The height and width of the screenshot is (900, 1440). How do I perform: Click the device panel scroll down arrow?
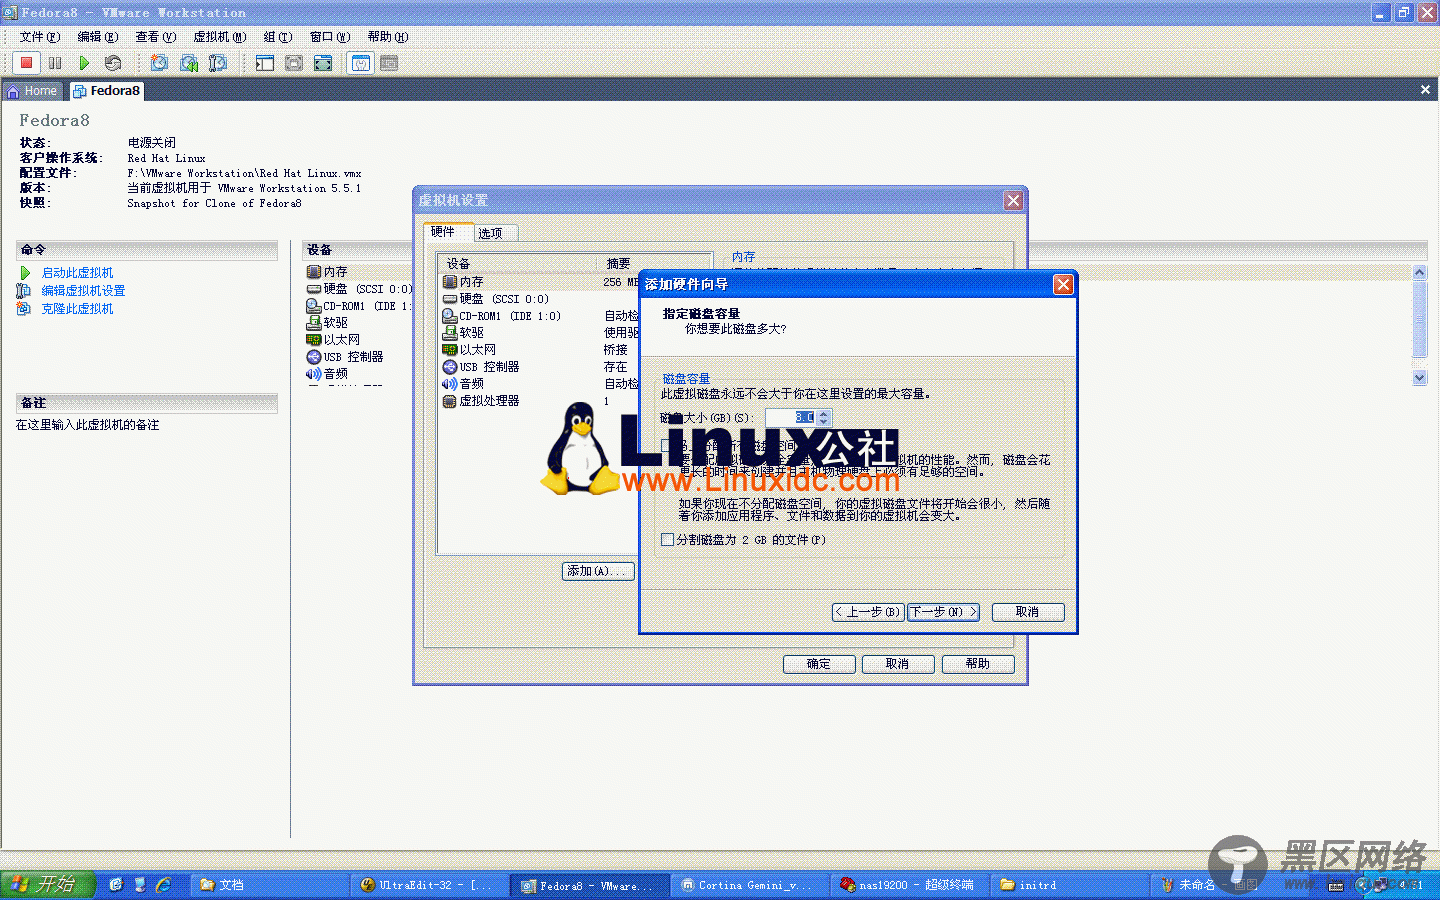click(x=1420, y=378)
